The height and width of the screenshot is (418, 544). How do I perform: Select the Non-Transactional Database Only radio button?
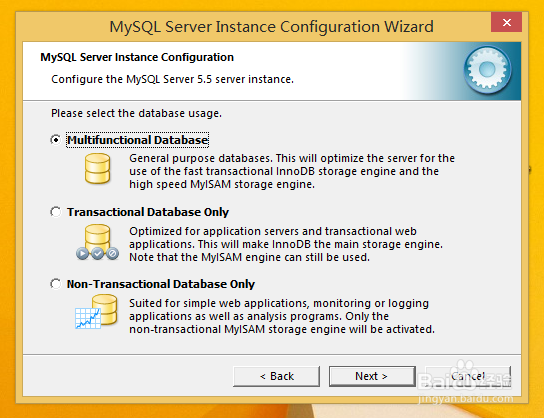click(56, 284)
